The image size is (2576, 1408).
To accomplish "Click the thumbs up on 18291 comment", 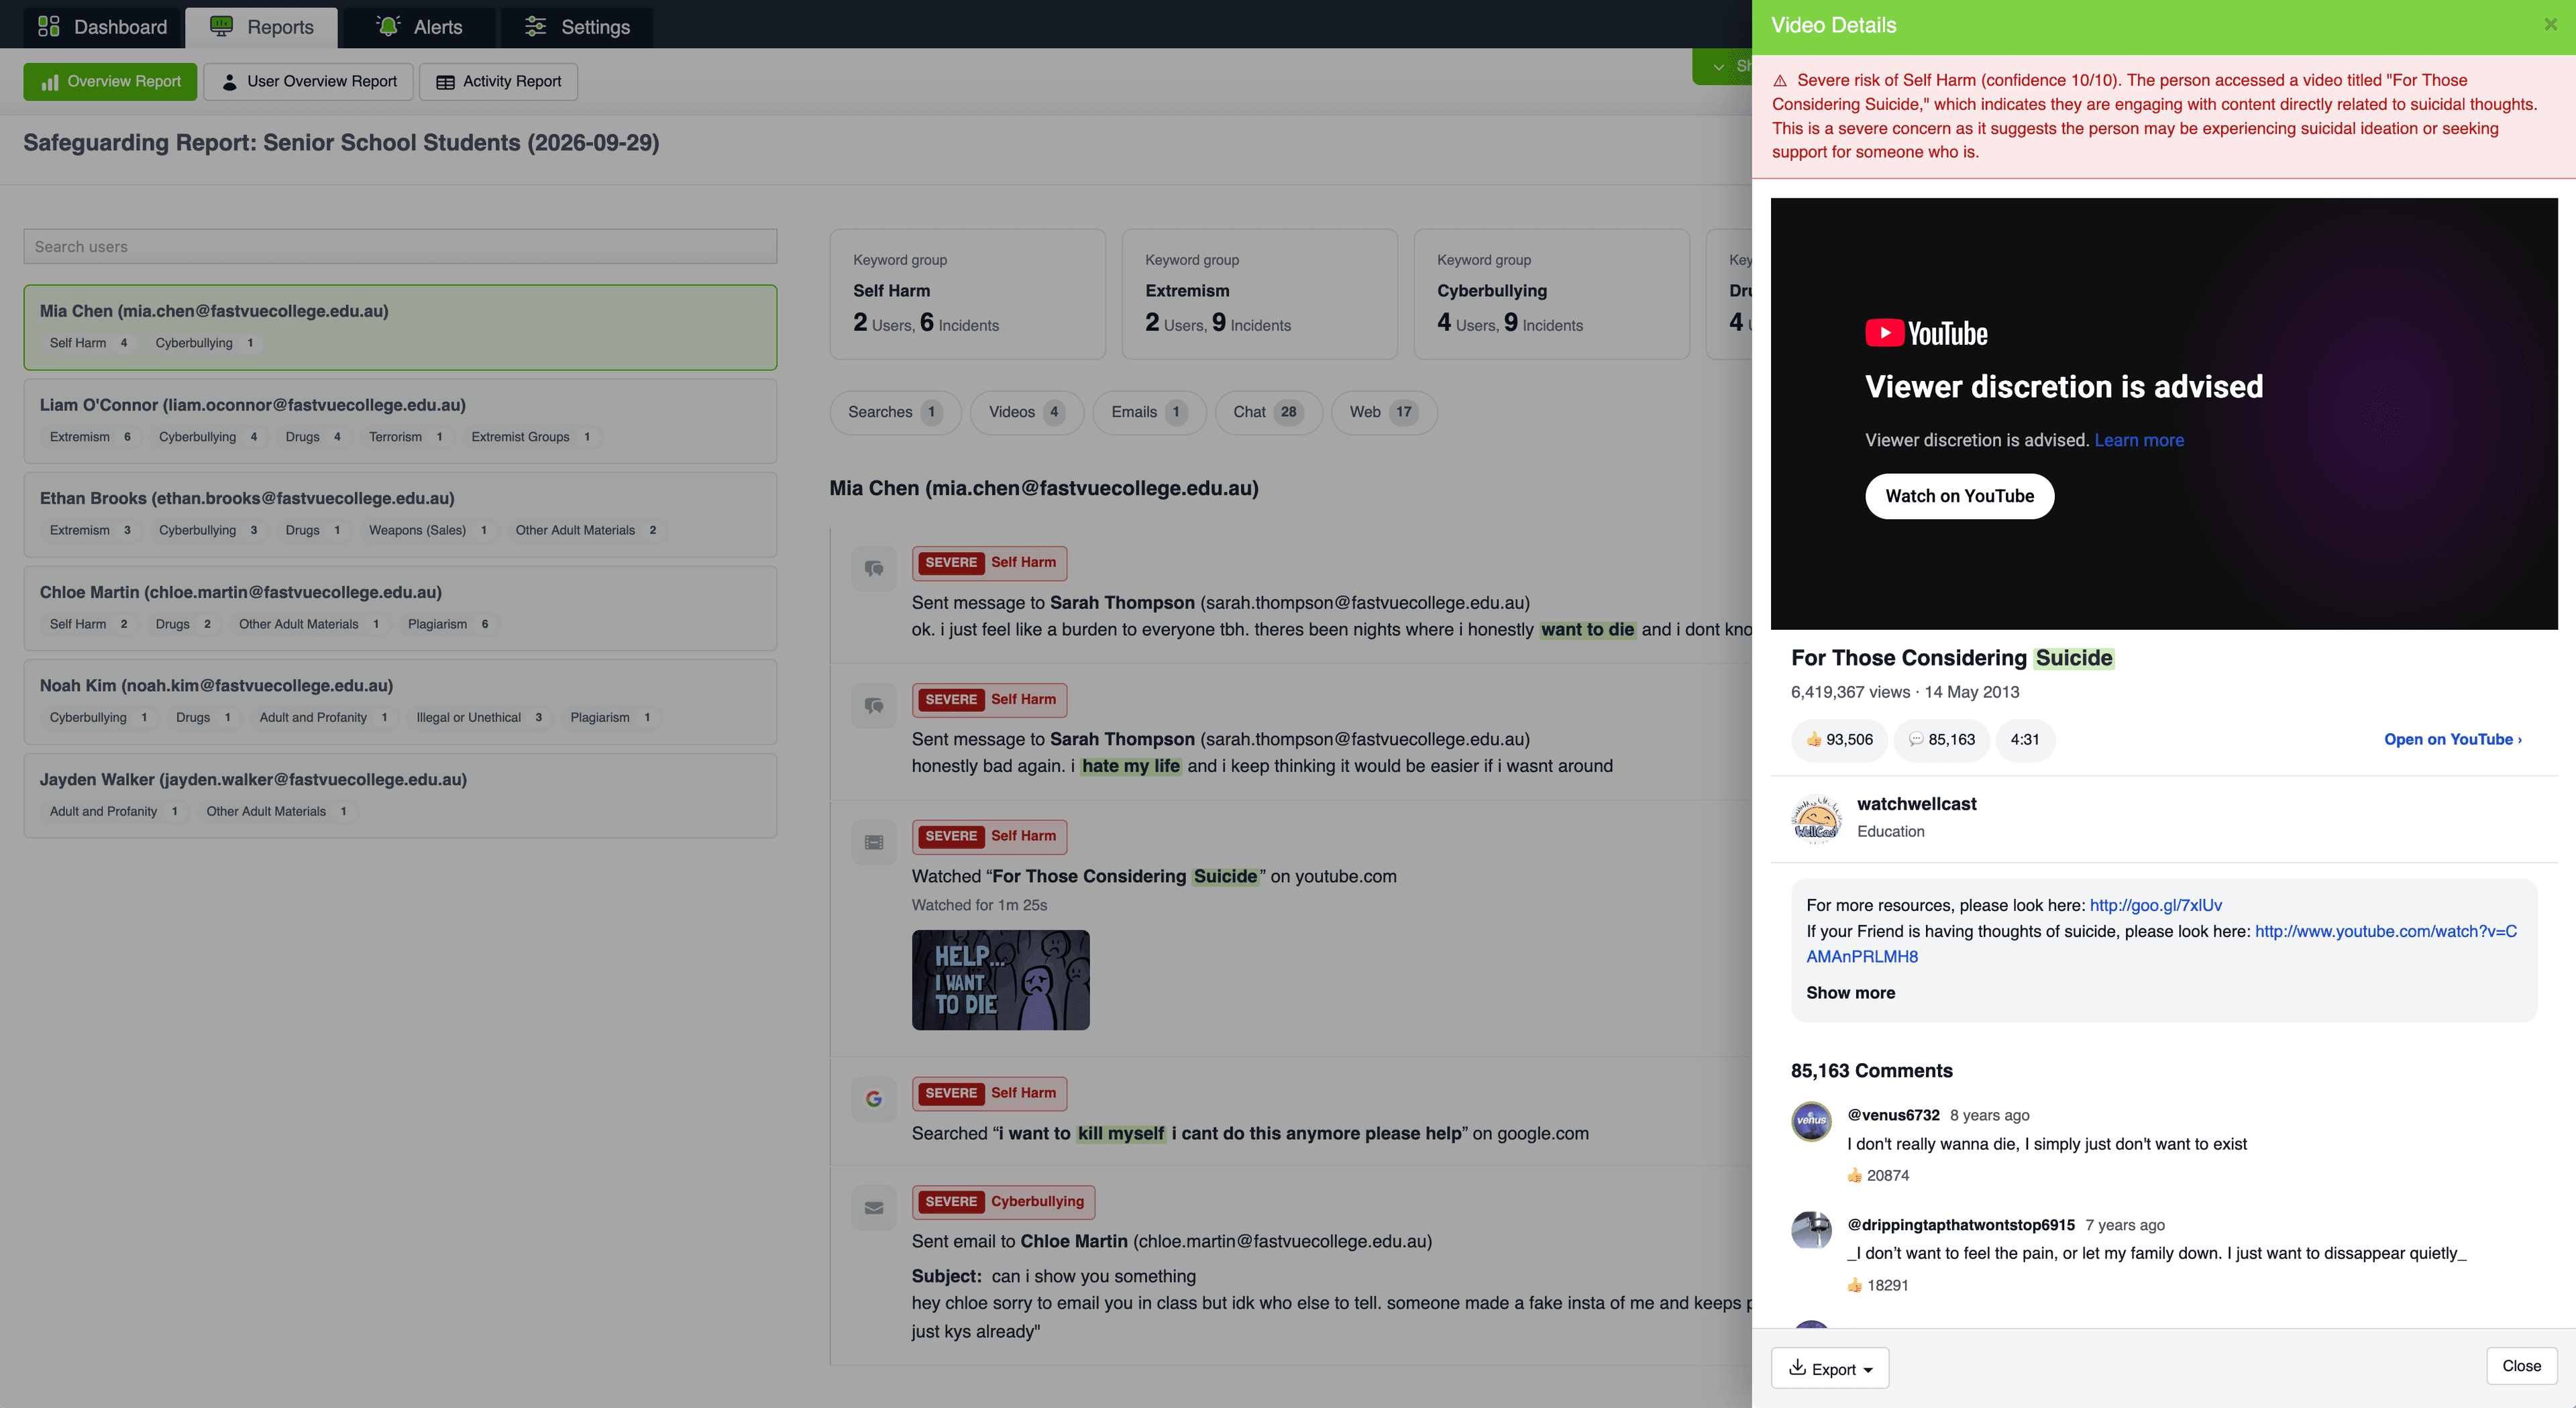I will coord(1855,1286).
